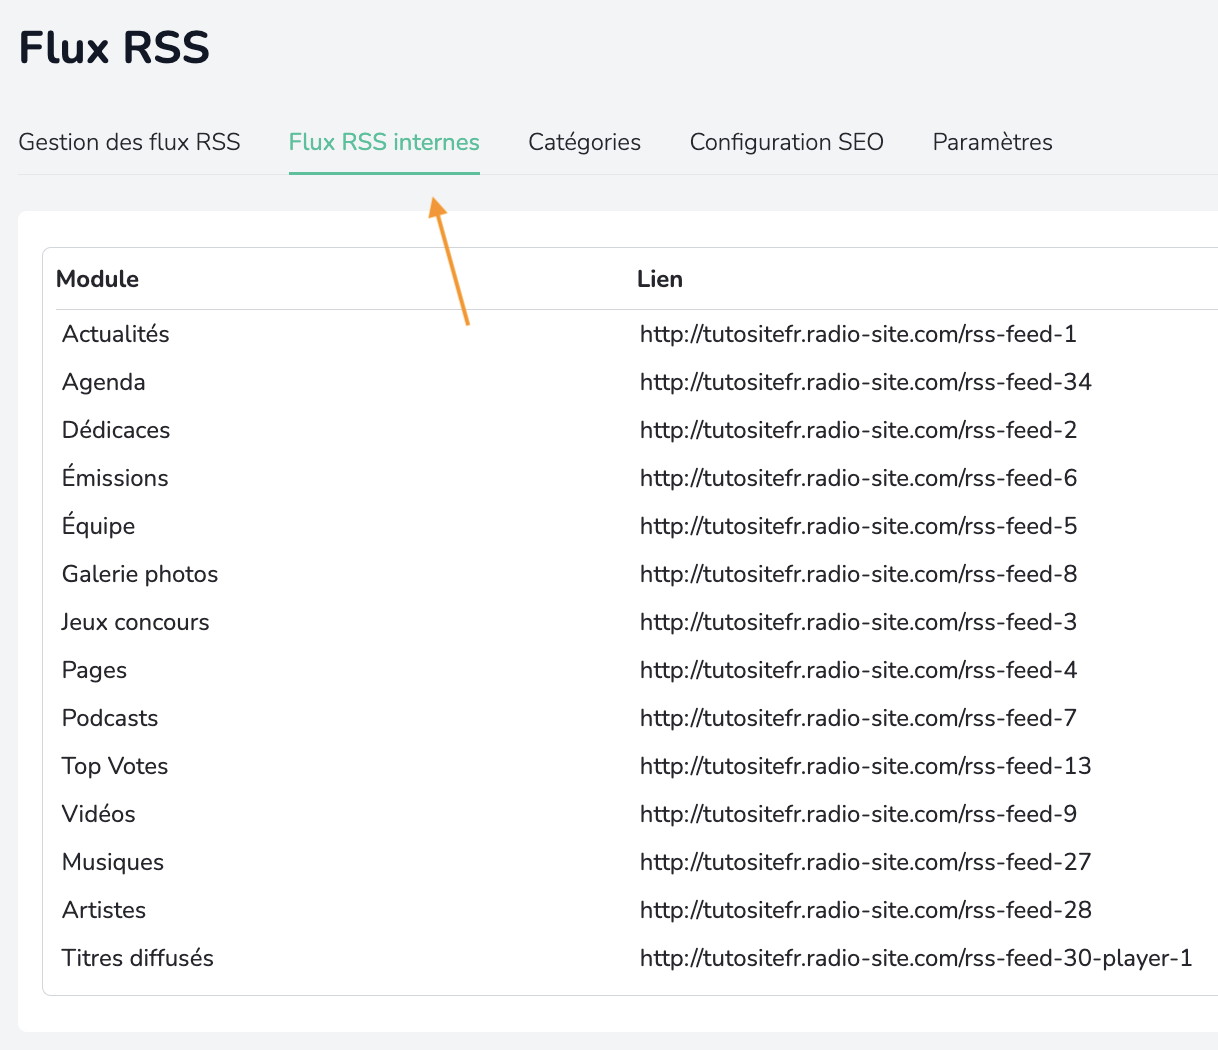Select the Flux RSS internes tab
This screenshot has width=1218, height=1050.
[x=384, y=142]
